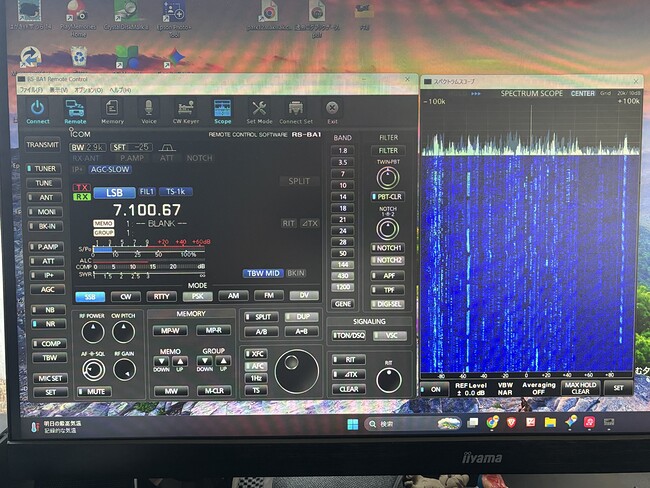
Task: Open the Connect Set icon
Action: (x=296, y=111)
